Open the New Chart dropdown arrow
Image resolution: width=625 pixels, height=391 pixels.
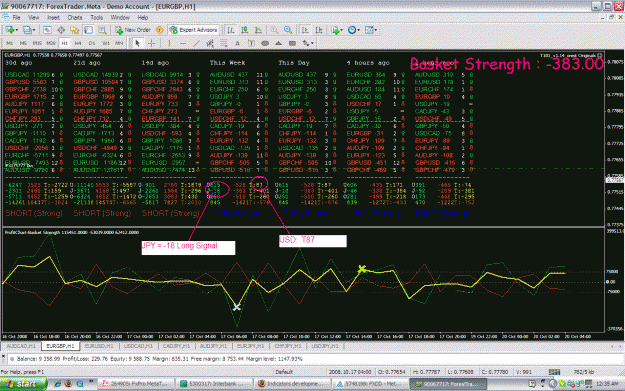click(x=17, y=30)
